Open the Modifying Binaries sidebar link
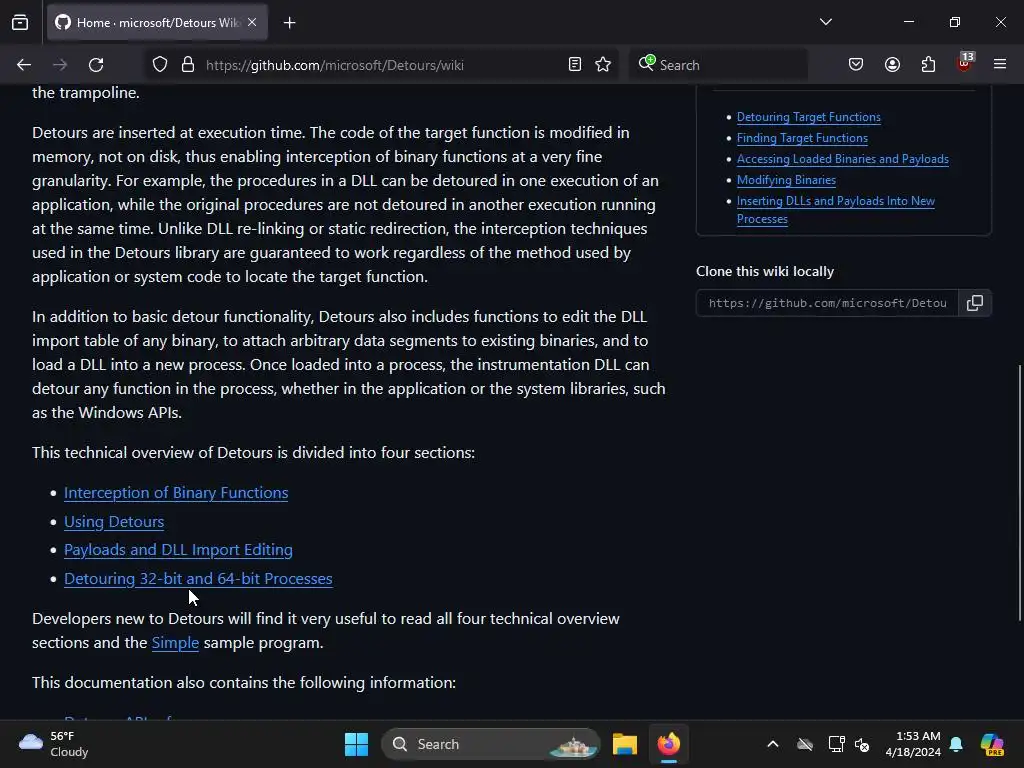The width and height of the screenshot is (1024, 768). (x=786, y=180)
